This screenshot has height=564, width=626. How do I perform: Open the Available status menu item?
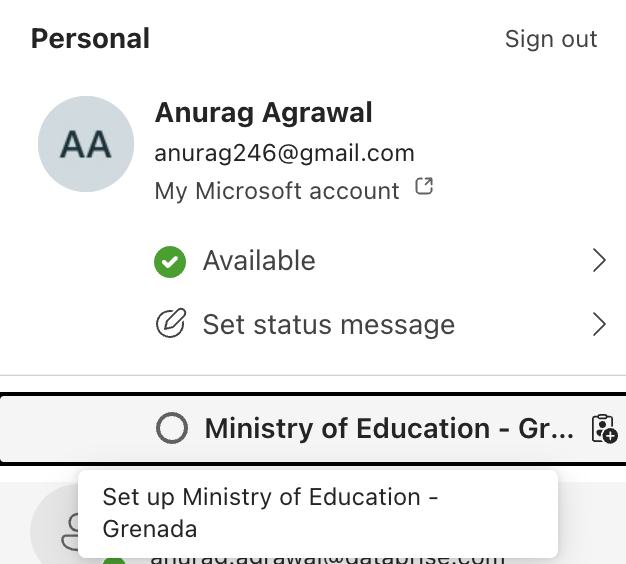259,261
